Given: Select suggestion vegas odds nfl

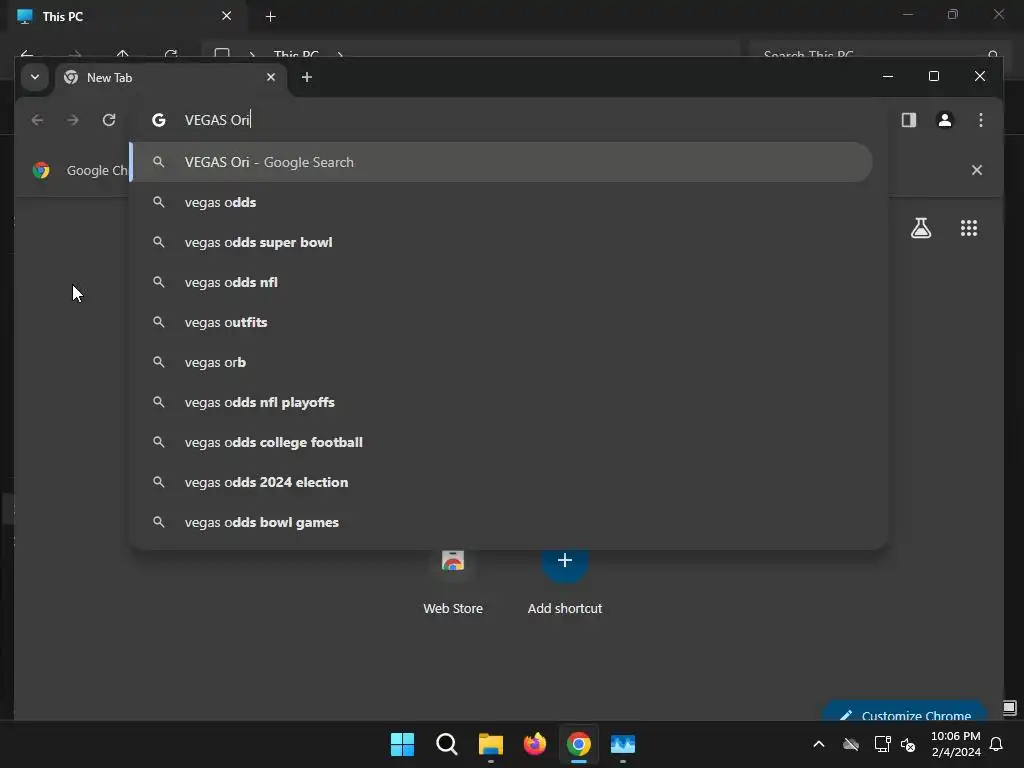Looking at the screenshot, I should (502, 282).
